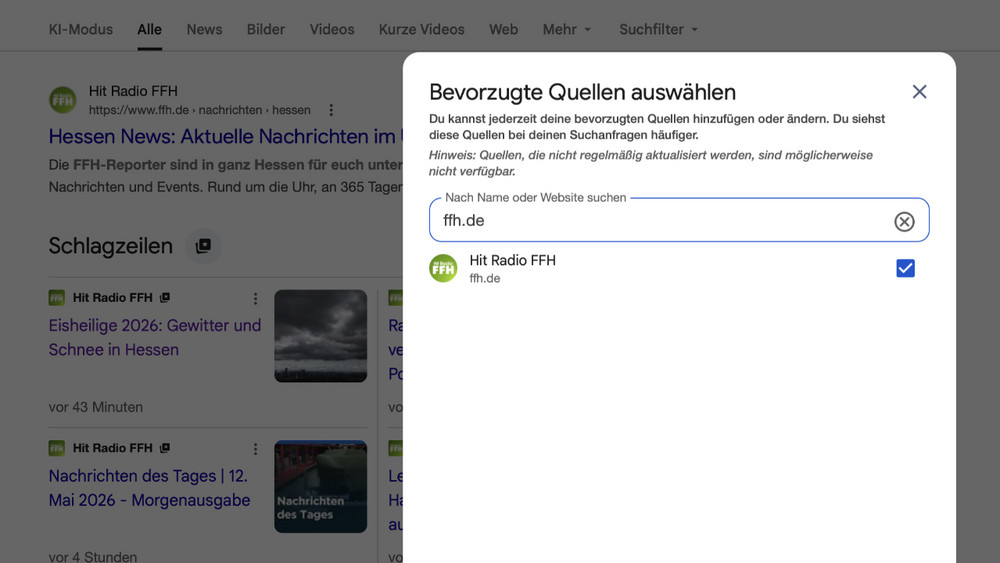Expand the Mehr dropdown
This screenshot has height=563, width=1000.
[x=567, y=29]
